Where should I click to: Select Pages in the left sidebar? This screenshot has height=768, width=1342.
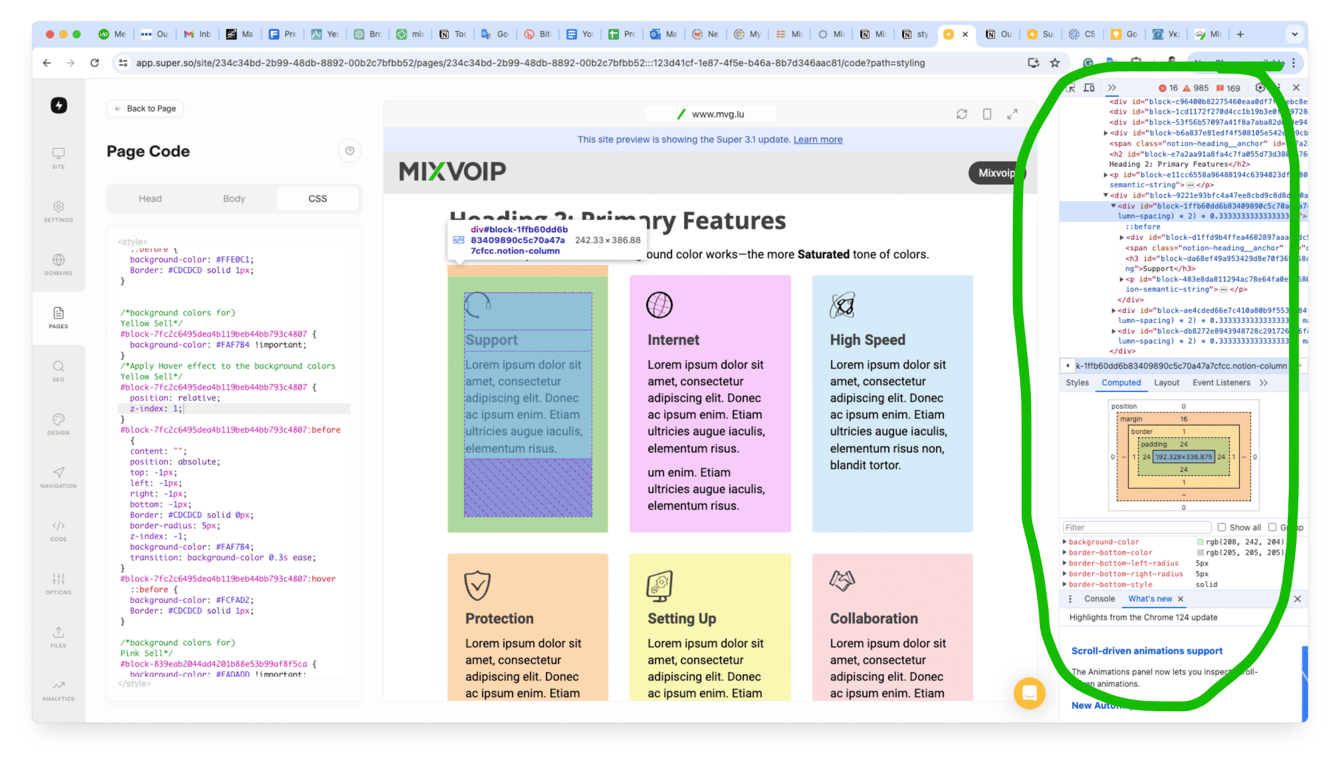59,318
